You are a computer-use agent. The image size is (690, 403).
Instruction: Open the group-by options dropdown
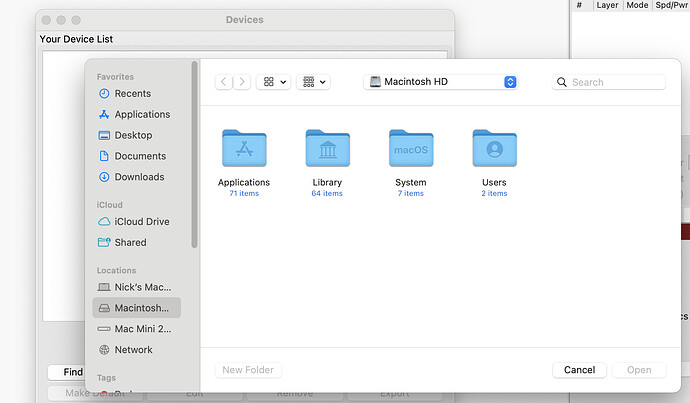tap(313, 82)
